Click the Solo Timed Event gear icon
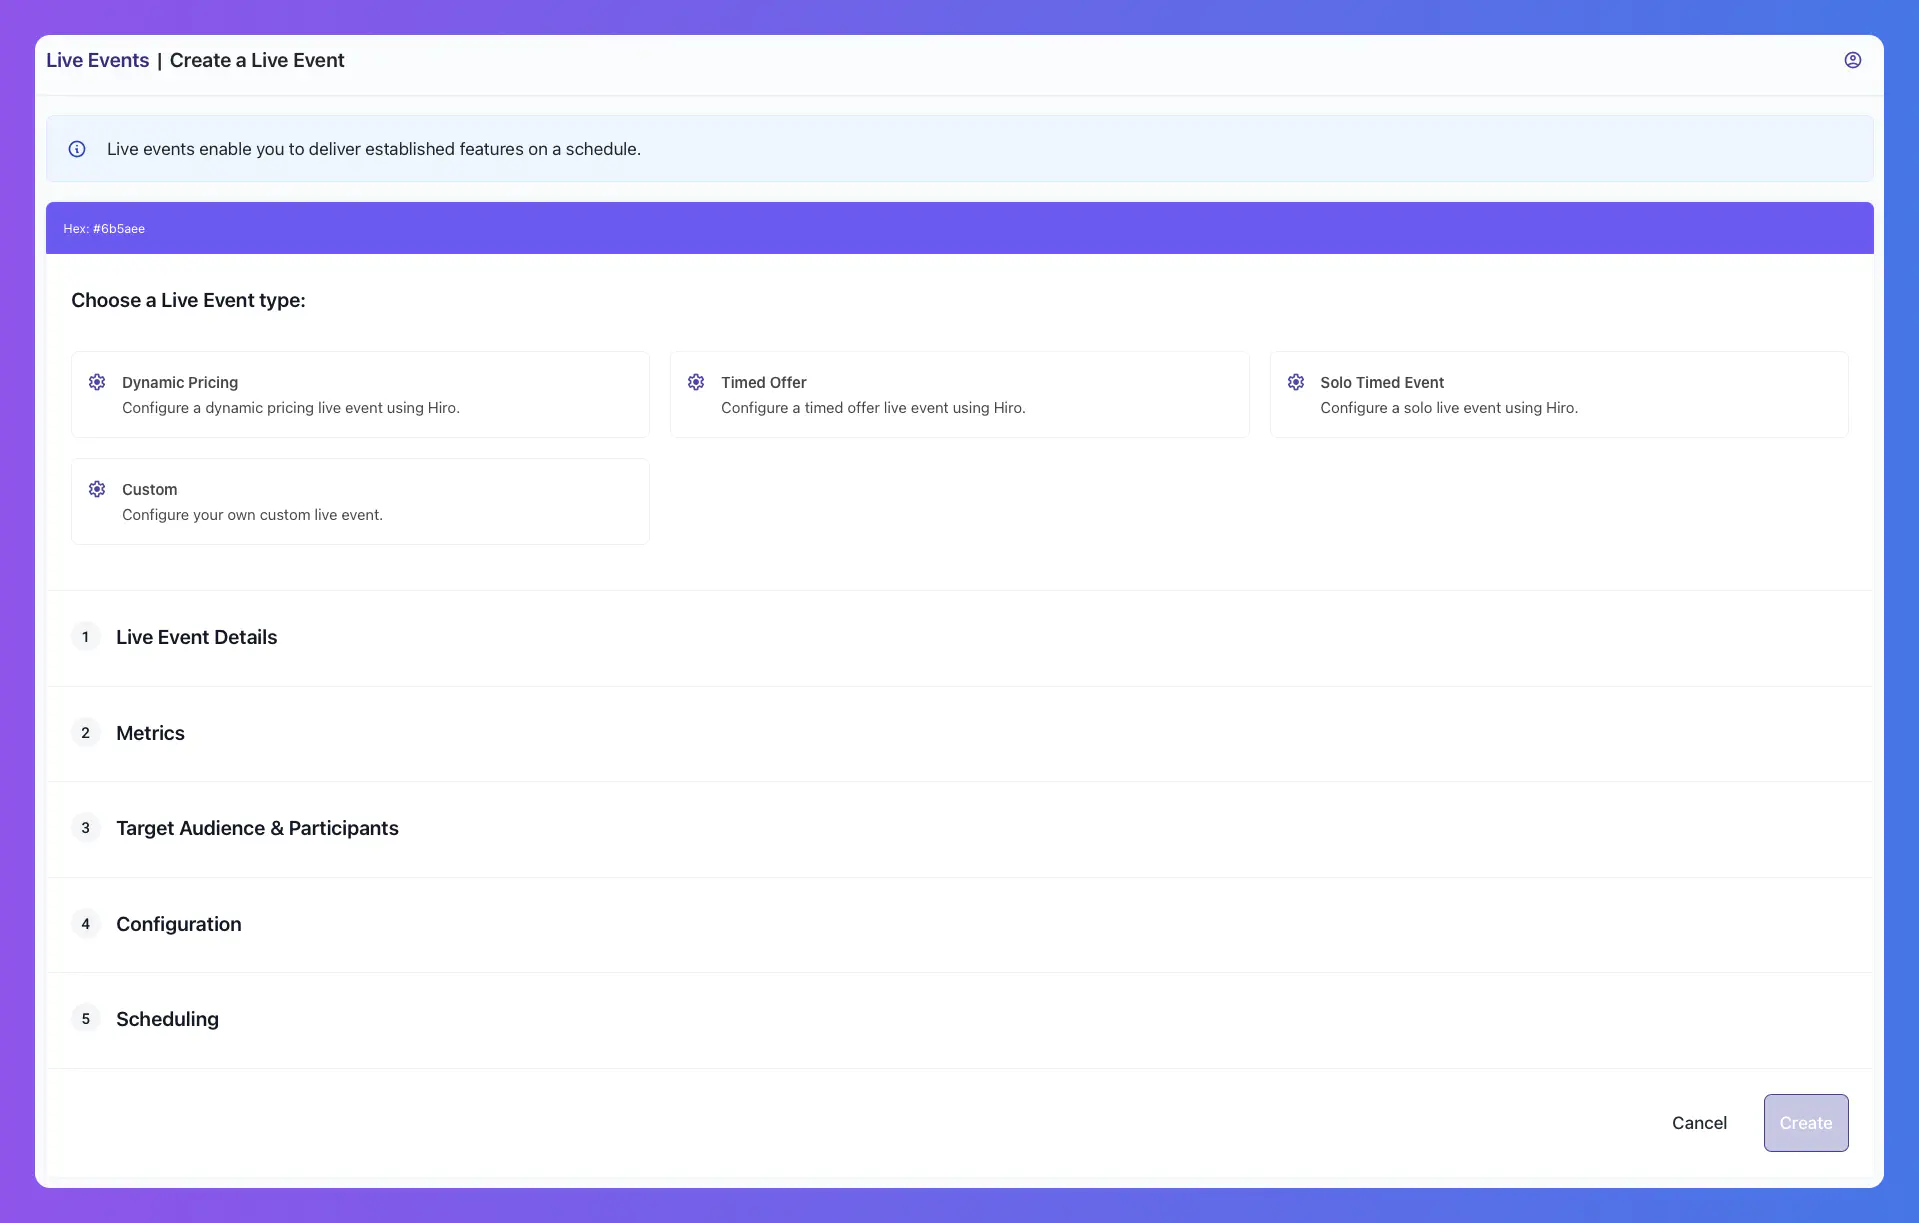1919x1223 pixels. [x=1295, y=382]
